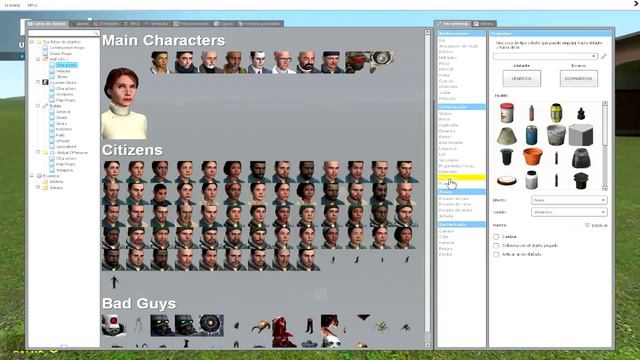Choose the yellow-green canister model
Viewport: 640px width, 360px height.
[x=556, y=113]
